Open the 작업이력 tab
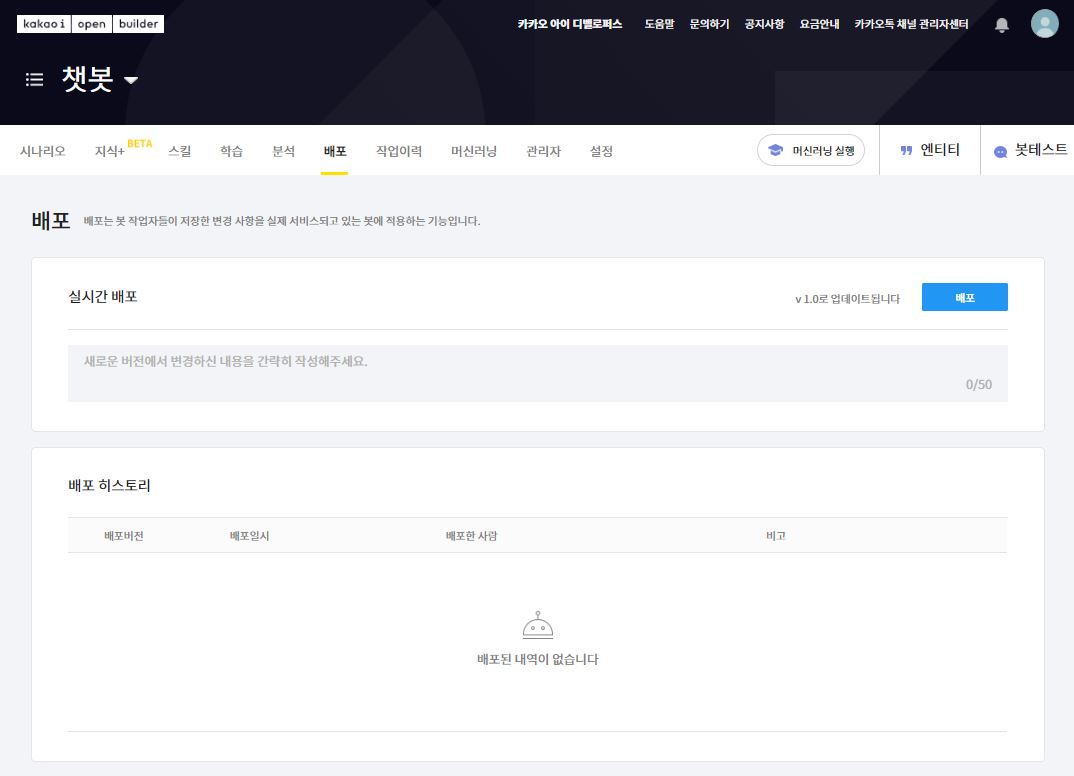The image size is (1074, 776). (x=399, y=151)
